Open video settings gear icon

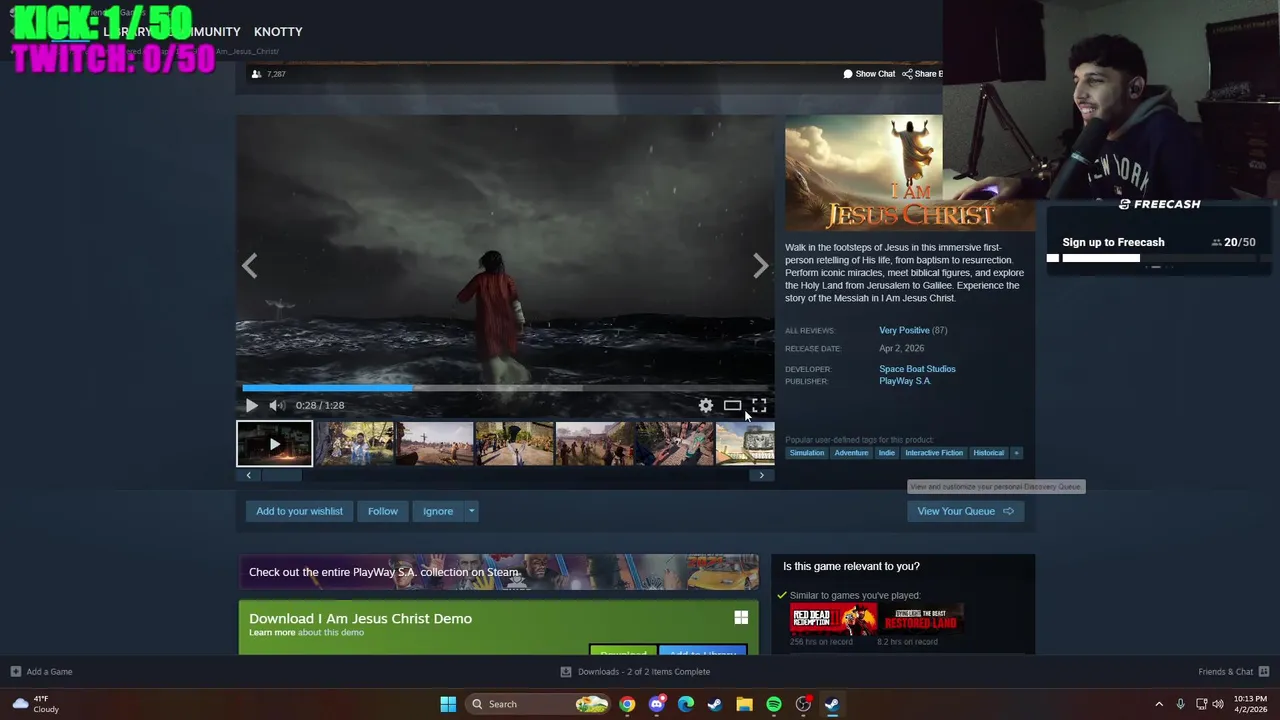click(706, 405)
